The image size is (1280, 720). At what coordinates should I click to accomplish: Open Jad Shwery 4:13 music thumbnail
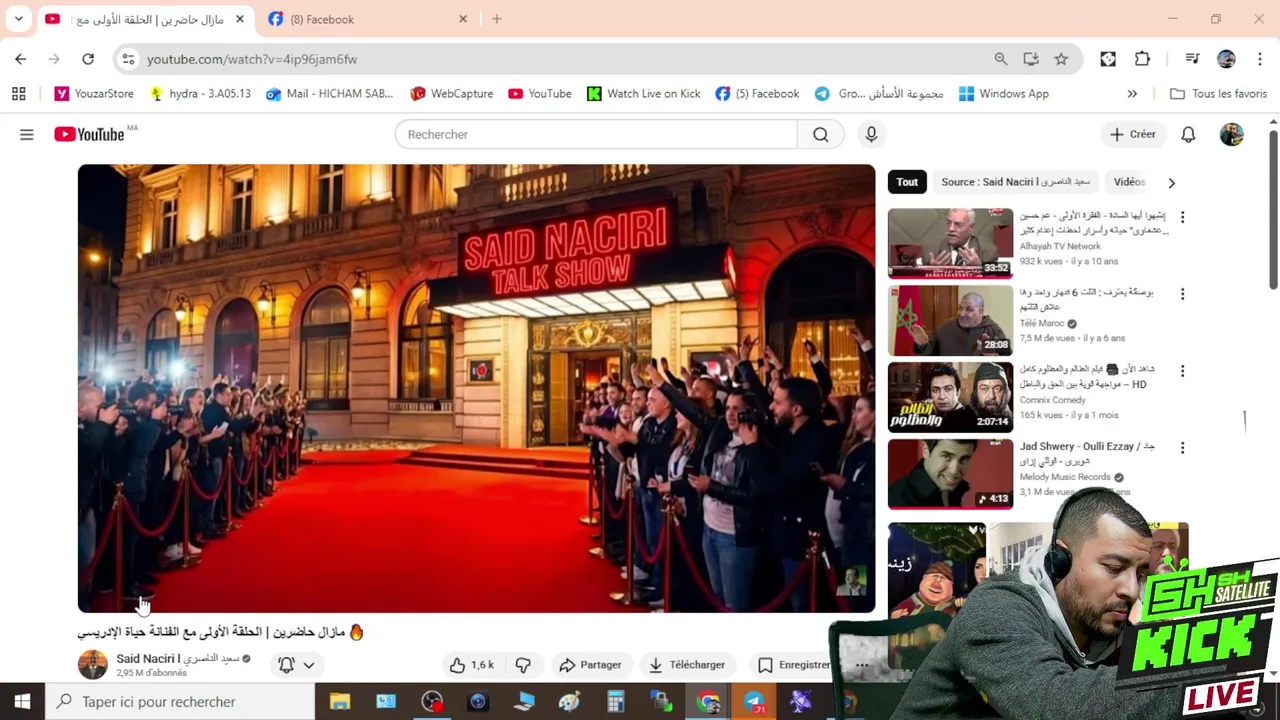click(950, 474)
